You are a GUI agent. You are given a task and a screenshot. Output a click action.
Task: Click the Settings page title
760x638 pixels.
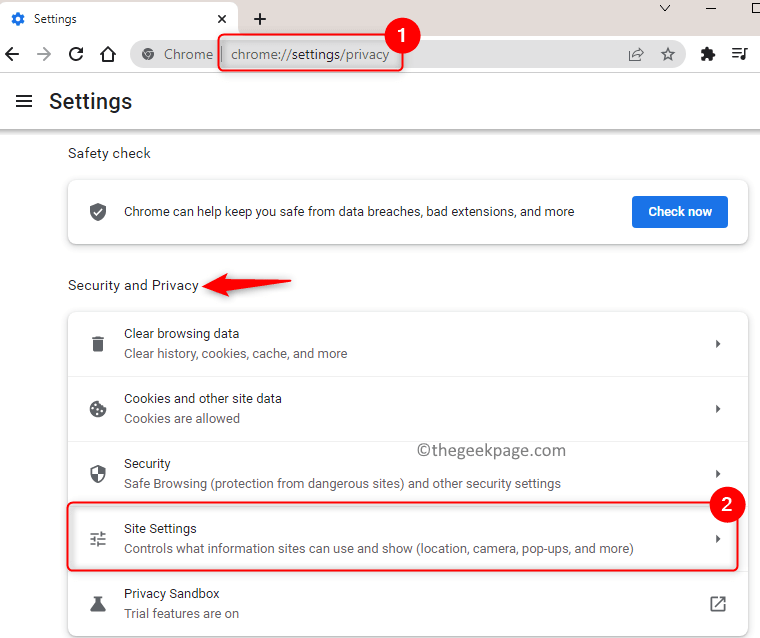point(90,101)
